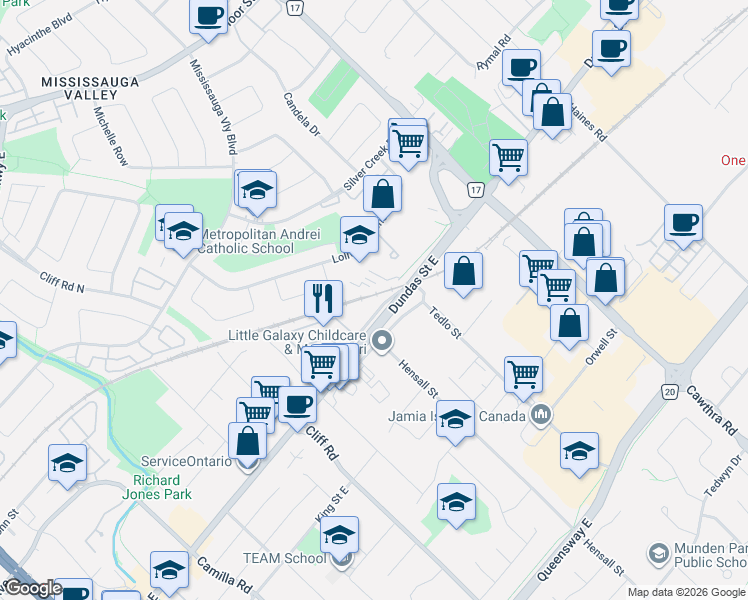This screenshot has width=748, height=600.
Task: Click the Mississauga Valley neighbourhood label
Action: (x=90, y=88)
